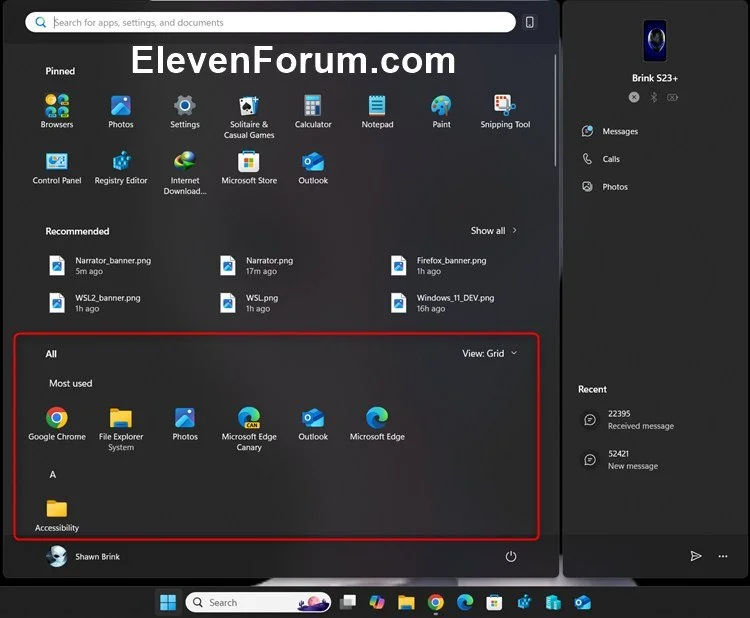This screenshot has height=618, width=750.
Task: Open Microsoft Store on taskbar
Action: tap(494, 602)
